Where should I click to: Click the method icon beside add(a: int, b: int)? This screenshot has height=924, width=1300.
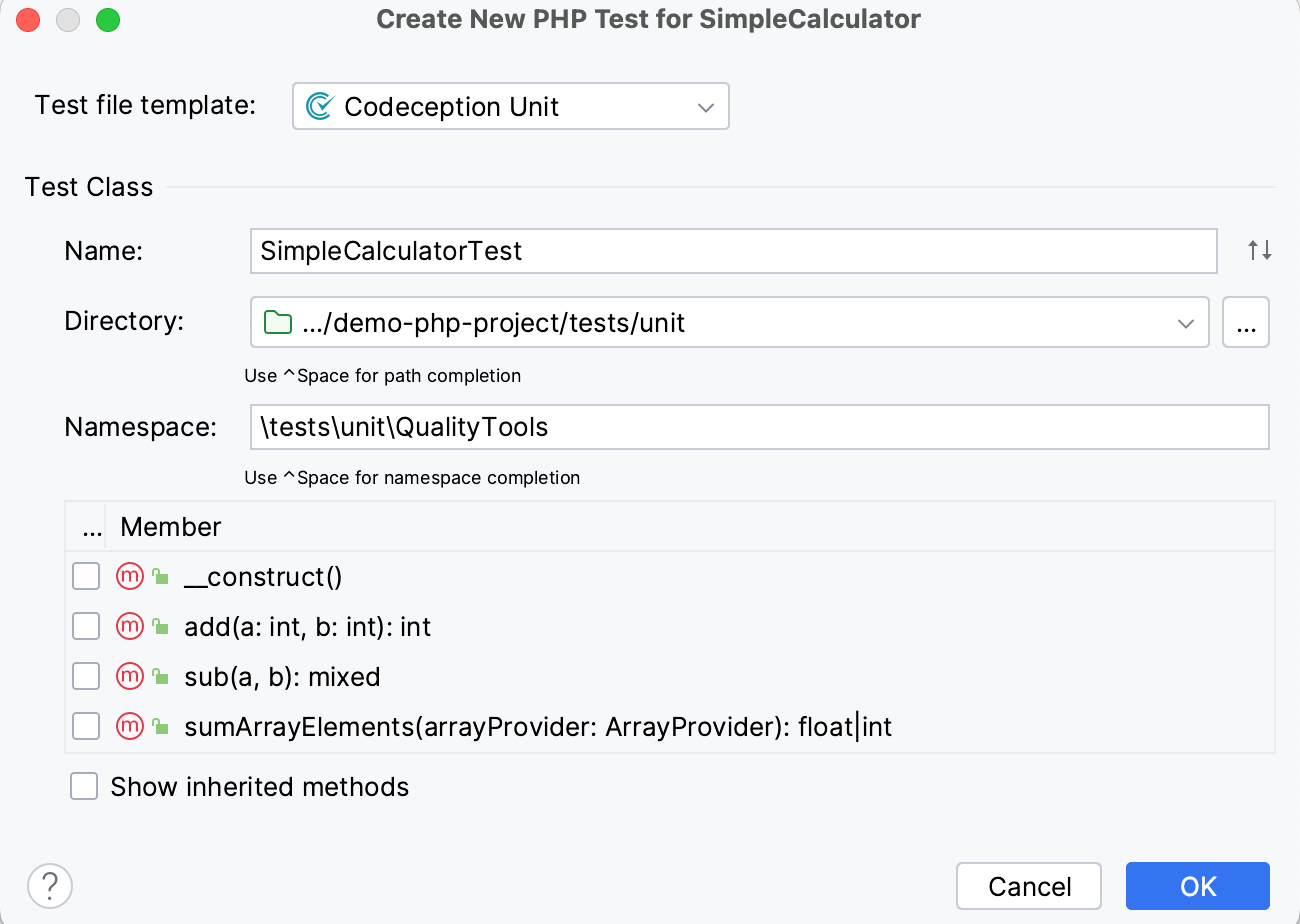129,626
